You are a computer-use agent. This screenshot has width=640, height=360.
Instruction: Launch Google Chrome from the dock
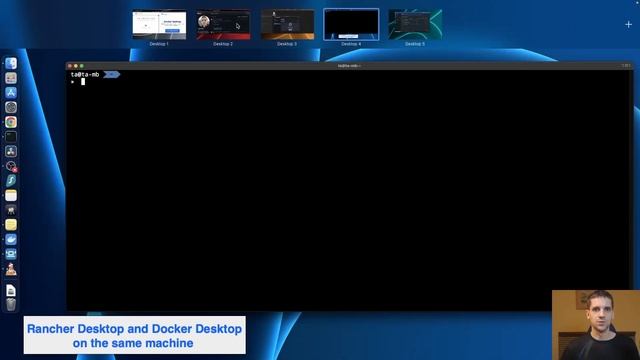tap(11, 122)
